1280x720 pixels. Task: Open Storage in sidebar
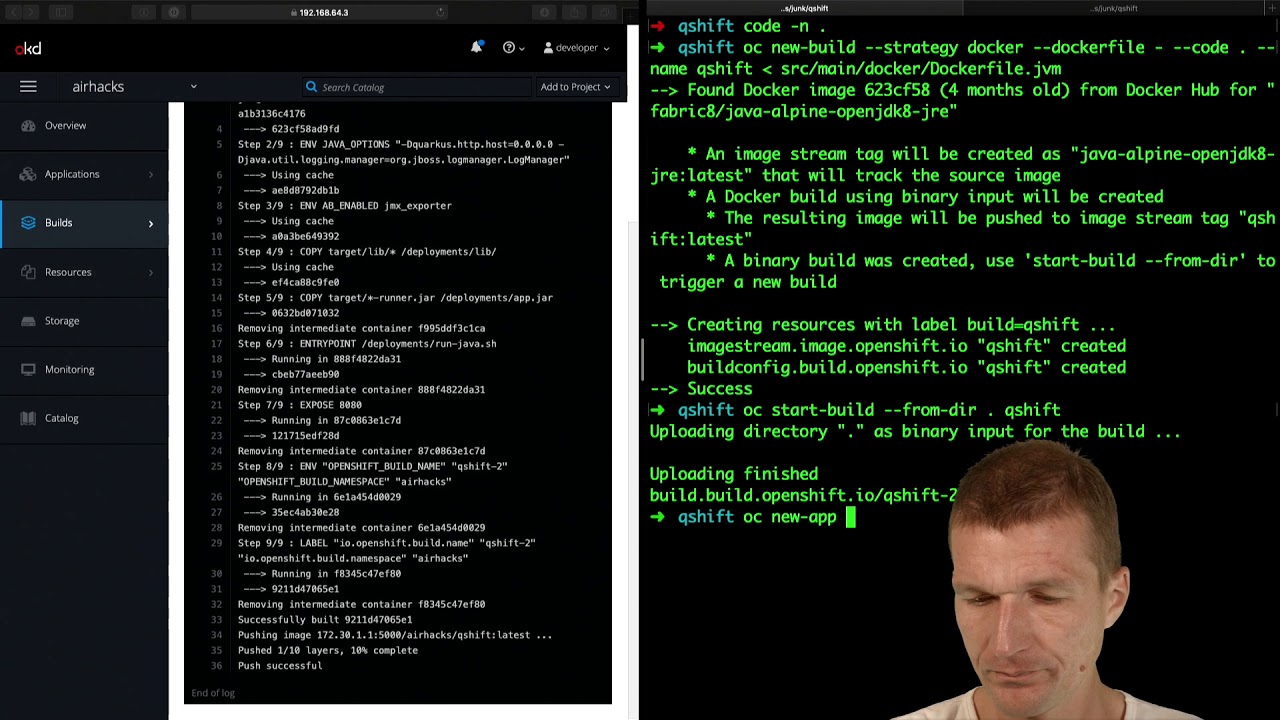point(84,321)
